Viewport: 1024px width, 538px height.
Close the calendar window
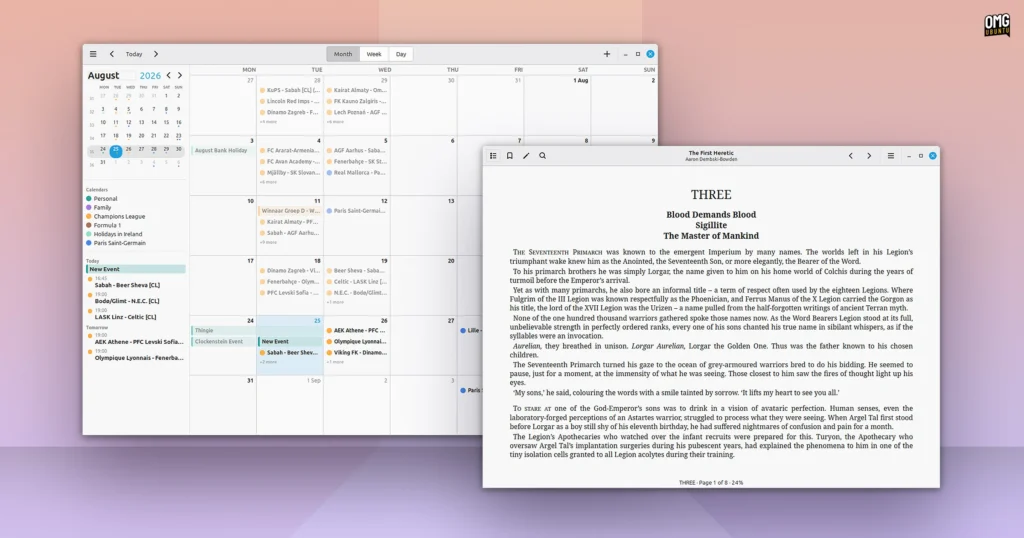coord(650,54)
